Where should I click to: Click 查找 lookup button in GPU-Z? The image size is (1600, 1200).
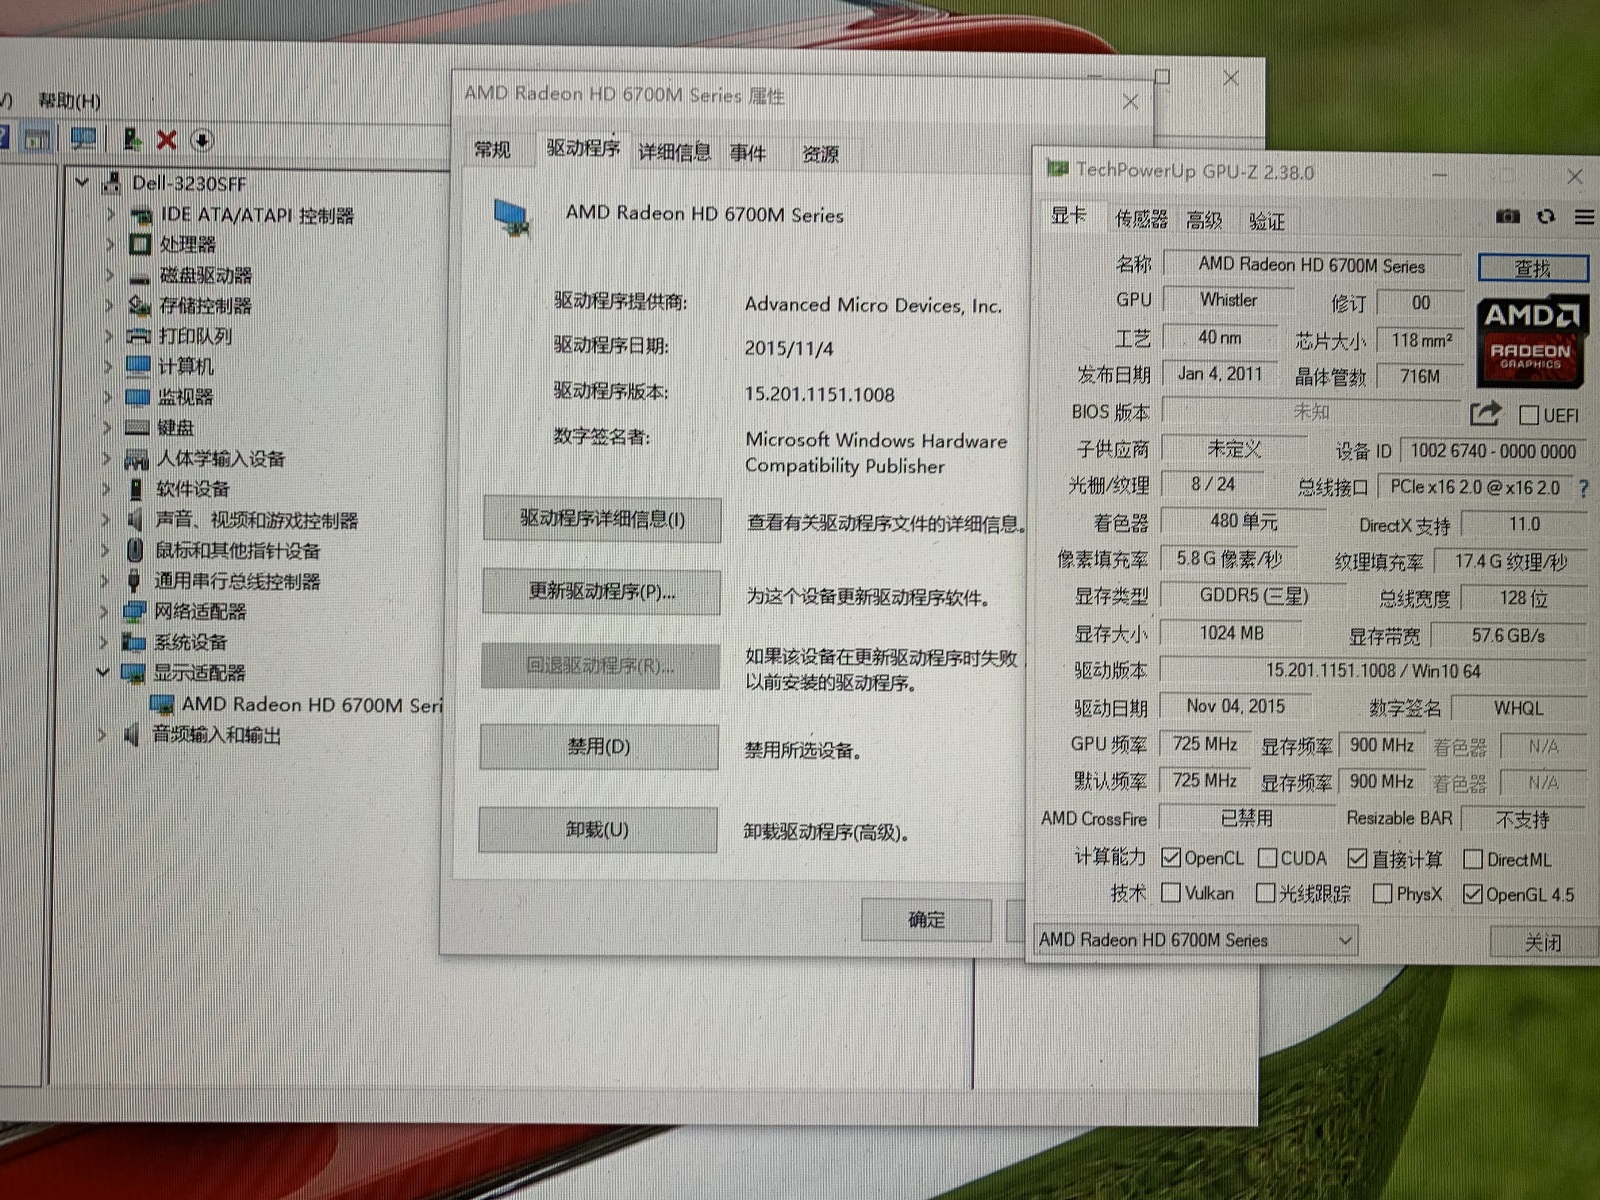pyautogui.click(x=1533, y=268)
